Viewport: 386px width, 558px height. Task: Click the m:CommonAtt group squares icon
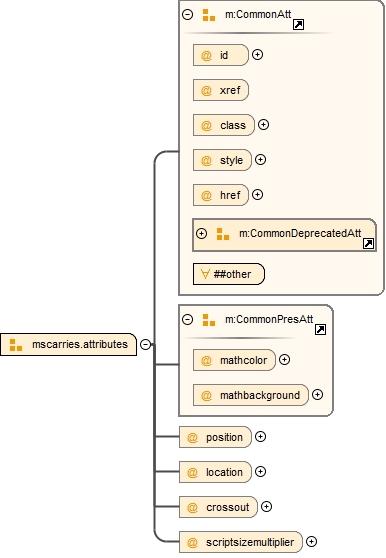pos(209,15)
